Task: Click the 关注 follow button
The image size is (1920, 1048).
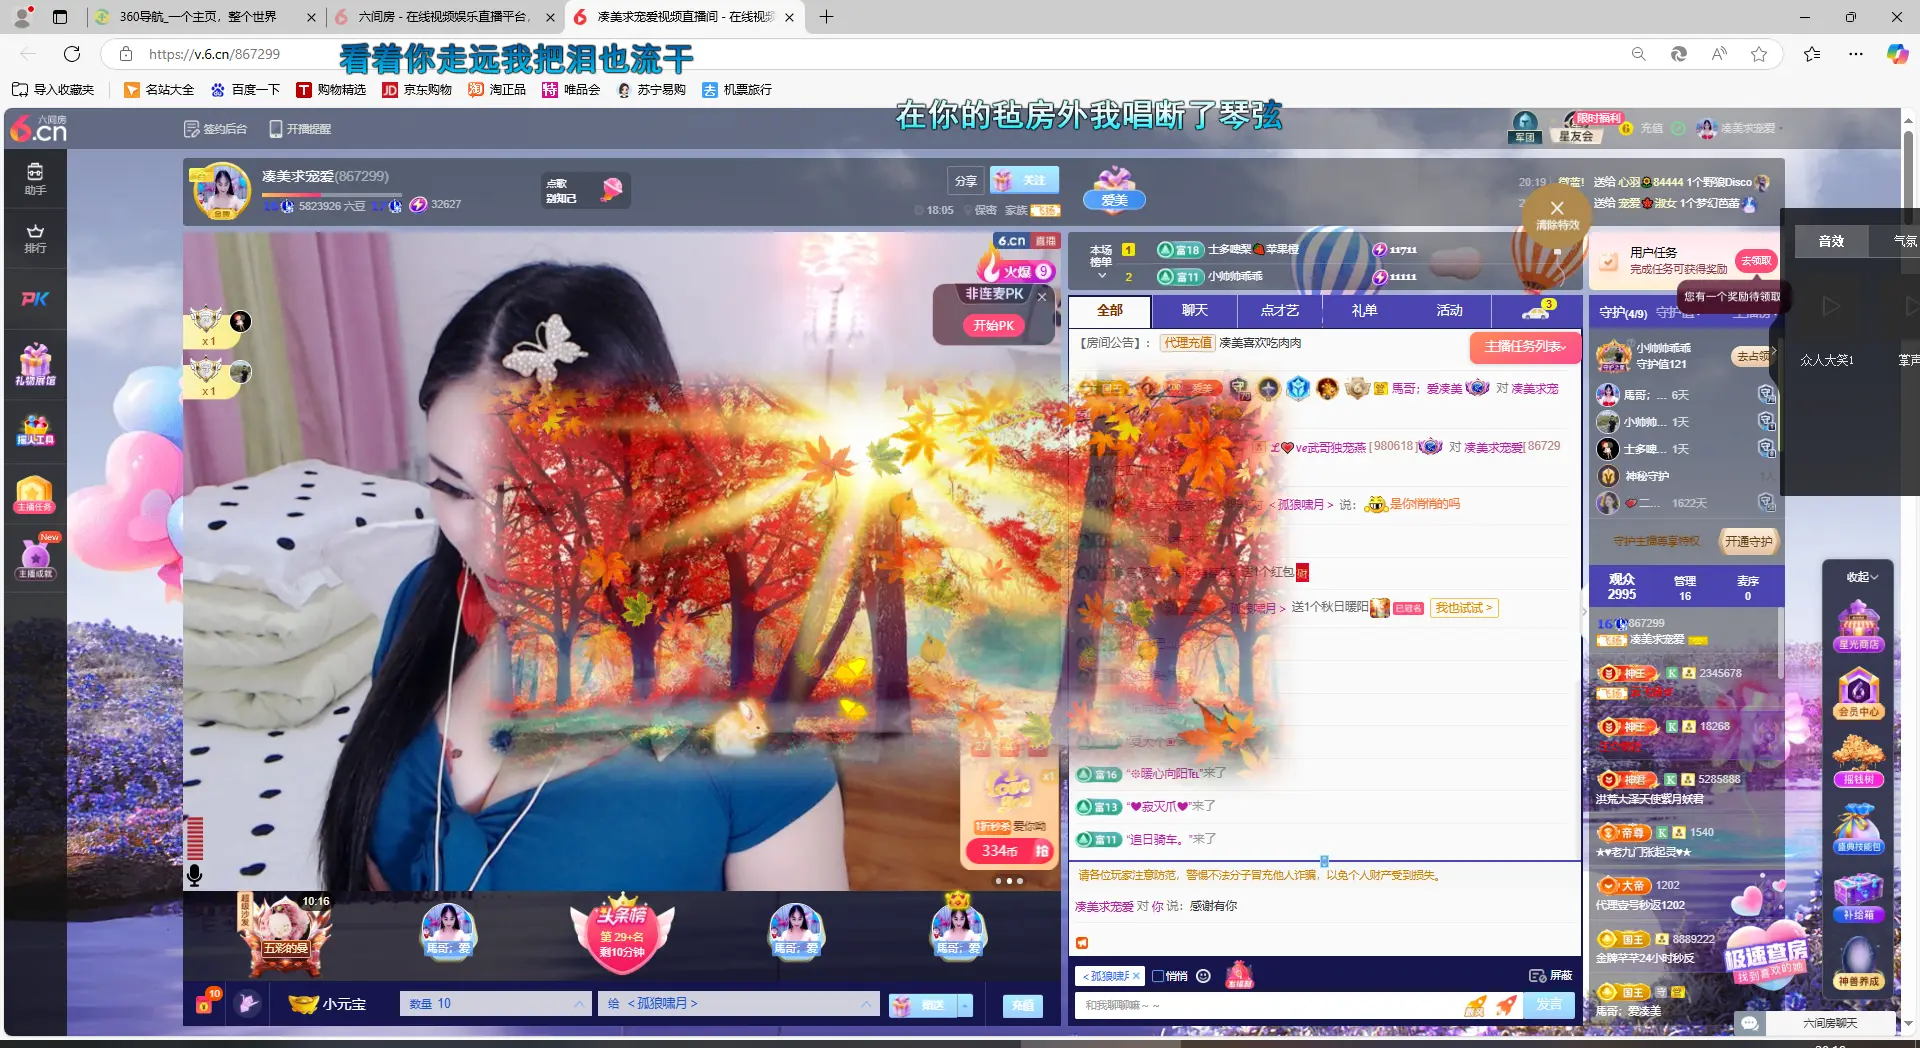Action: pos(1024,181)
